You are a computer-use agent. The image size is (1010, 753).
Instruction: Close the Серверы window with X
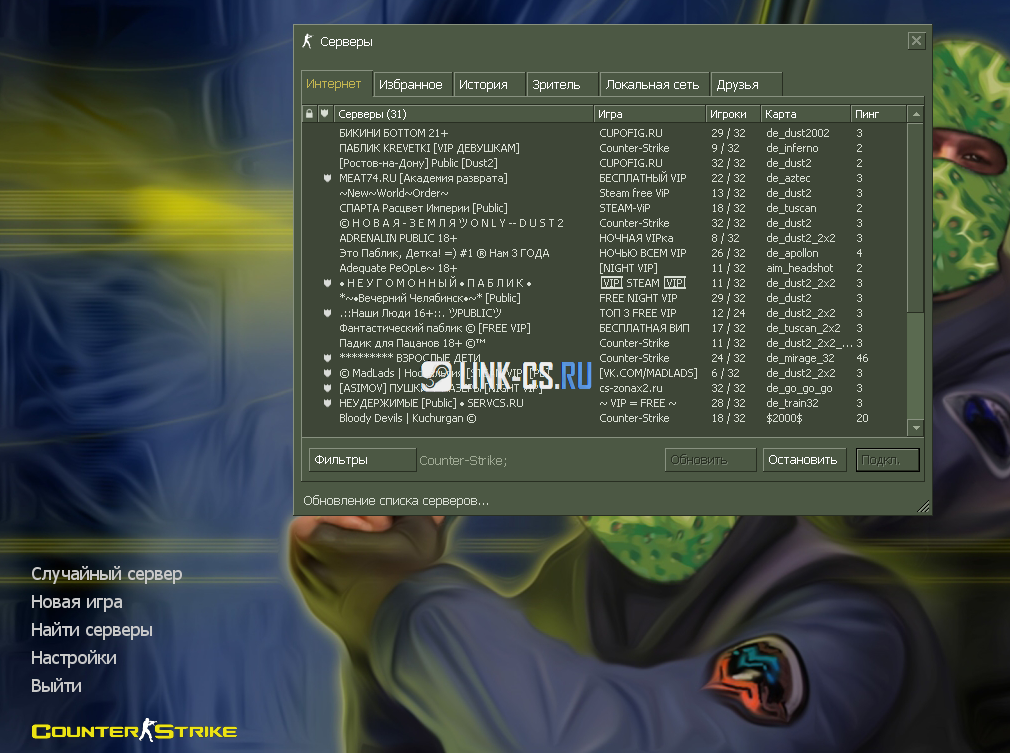tap(916, 41)
